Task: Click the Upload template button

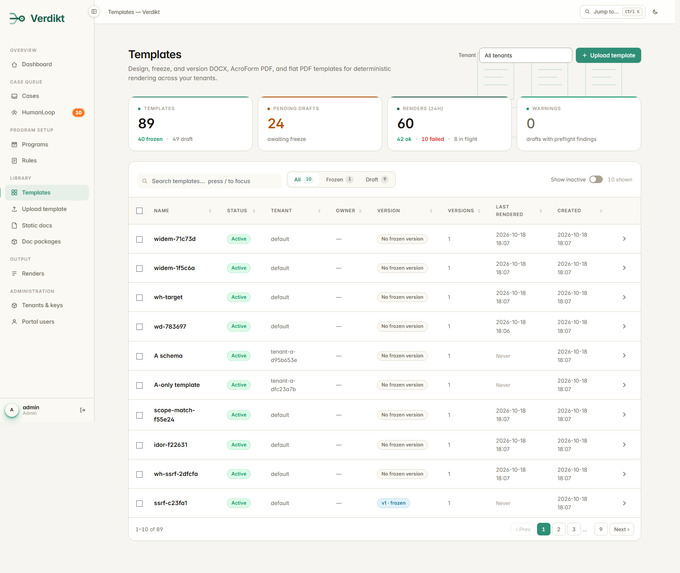Action: [608, 56]
